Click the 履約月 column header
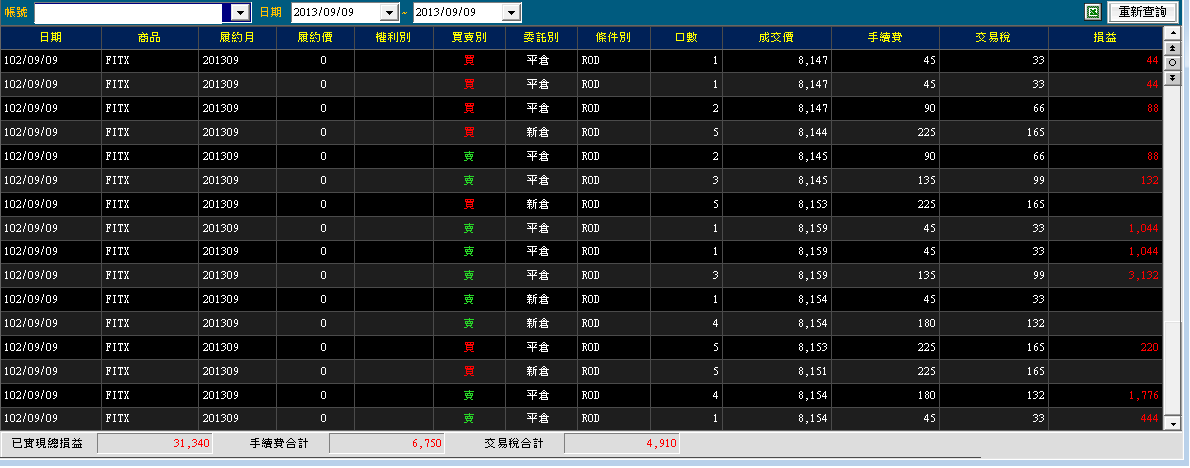The height and width of the screenshot is (468, 1190). [238, 38]
